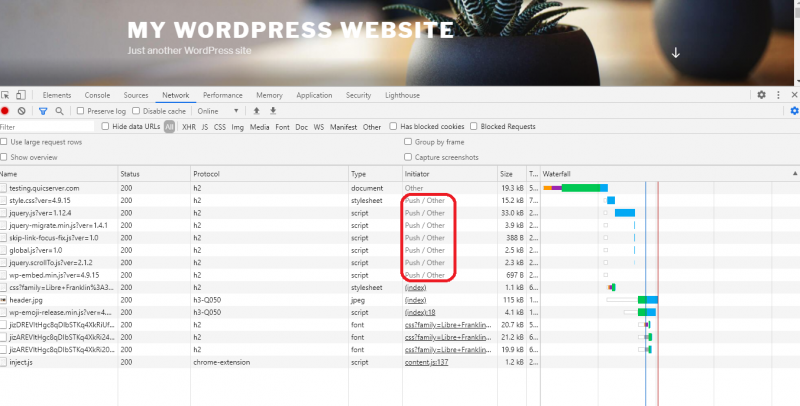Open the Security tab

click(x=358, y=95)
